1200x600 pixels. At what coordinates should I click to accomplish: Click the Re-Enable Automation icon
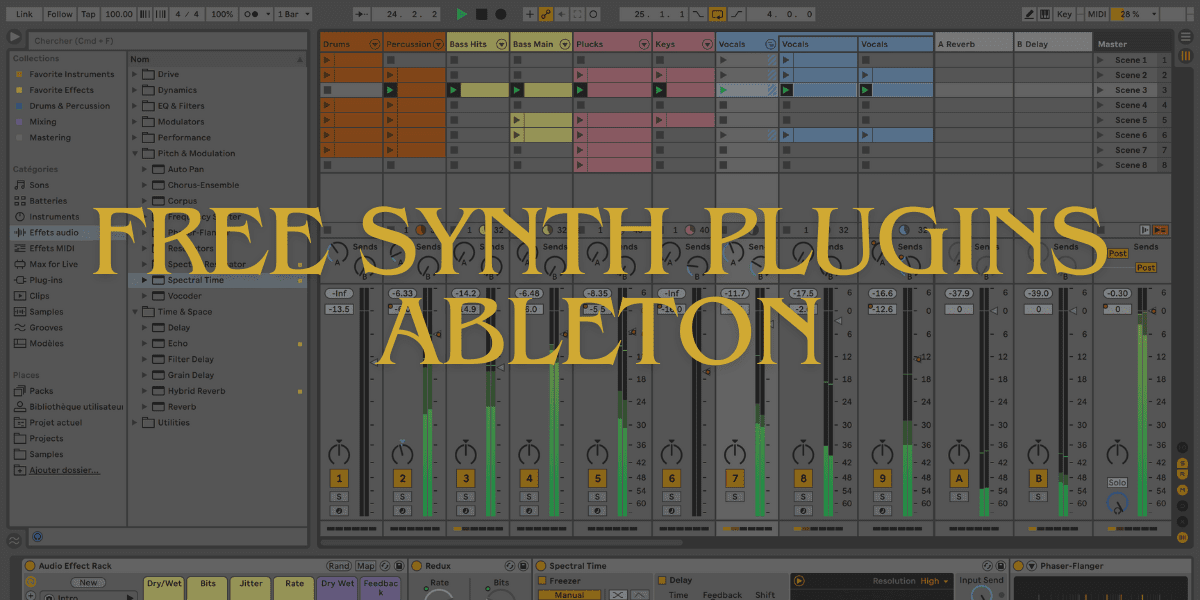point(562,15)
